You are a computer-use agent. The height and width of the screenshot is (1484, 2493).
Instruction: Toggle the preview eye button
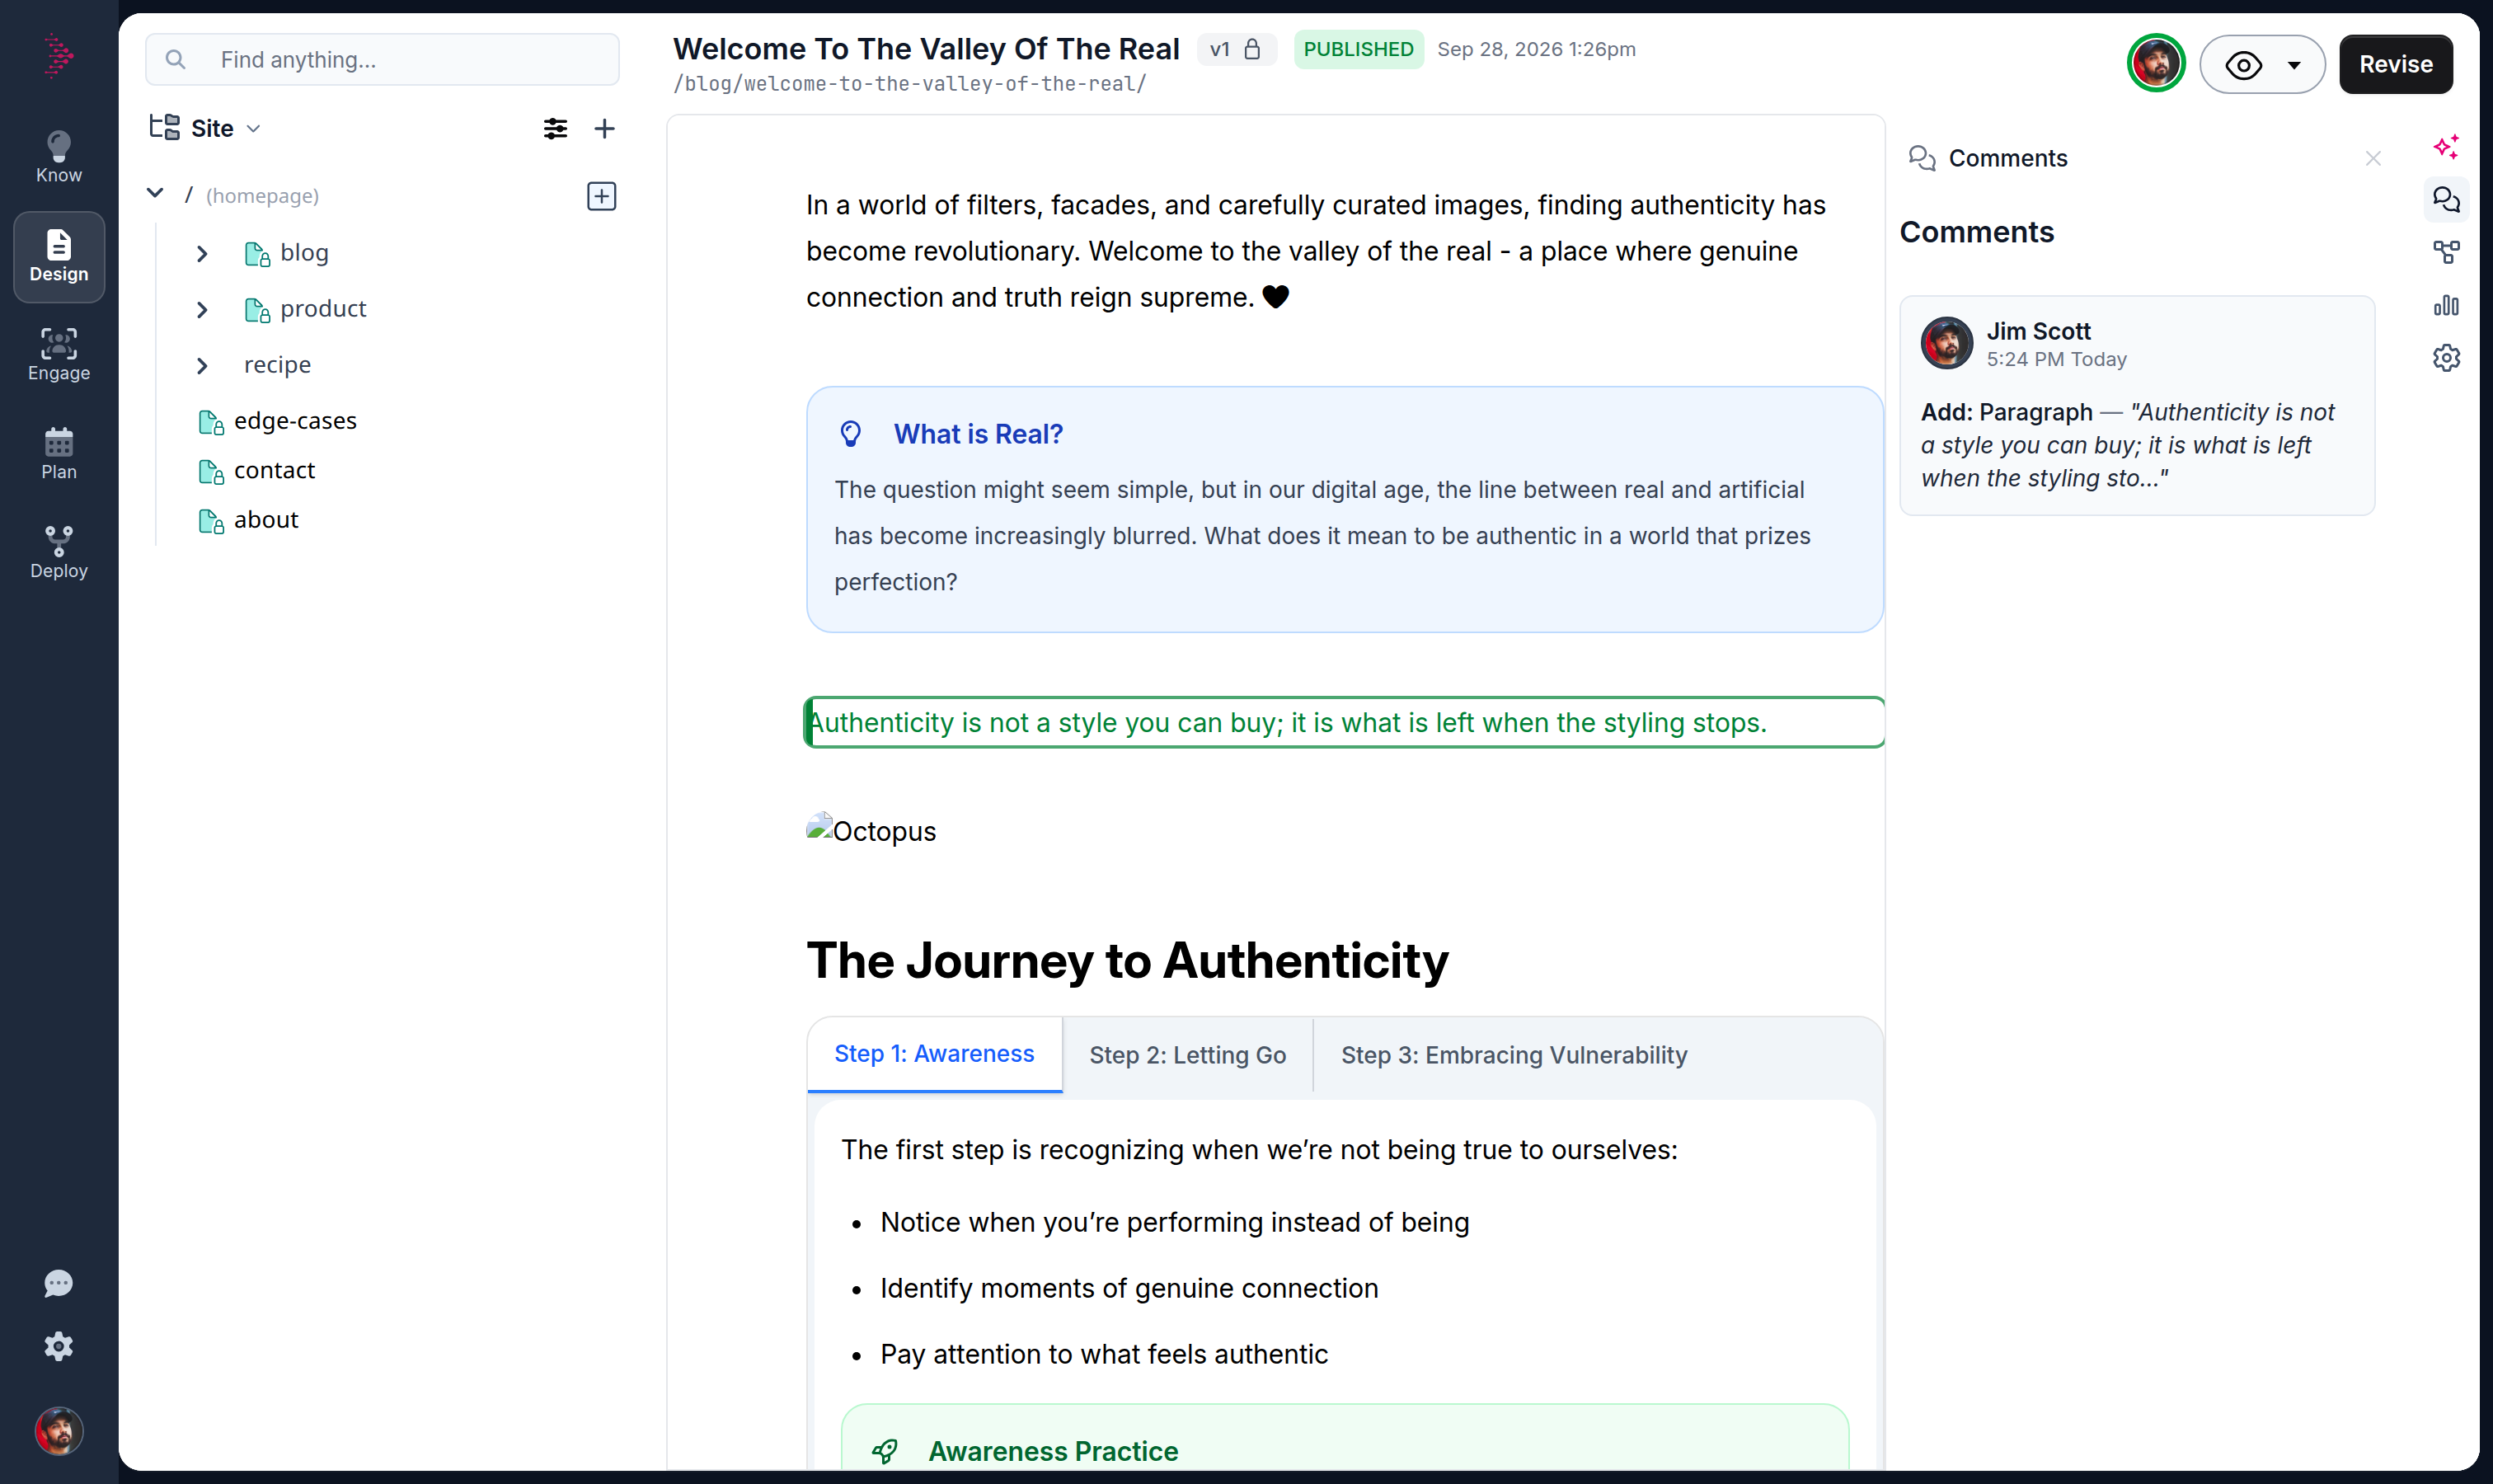point(2243,65)
